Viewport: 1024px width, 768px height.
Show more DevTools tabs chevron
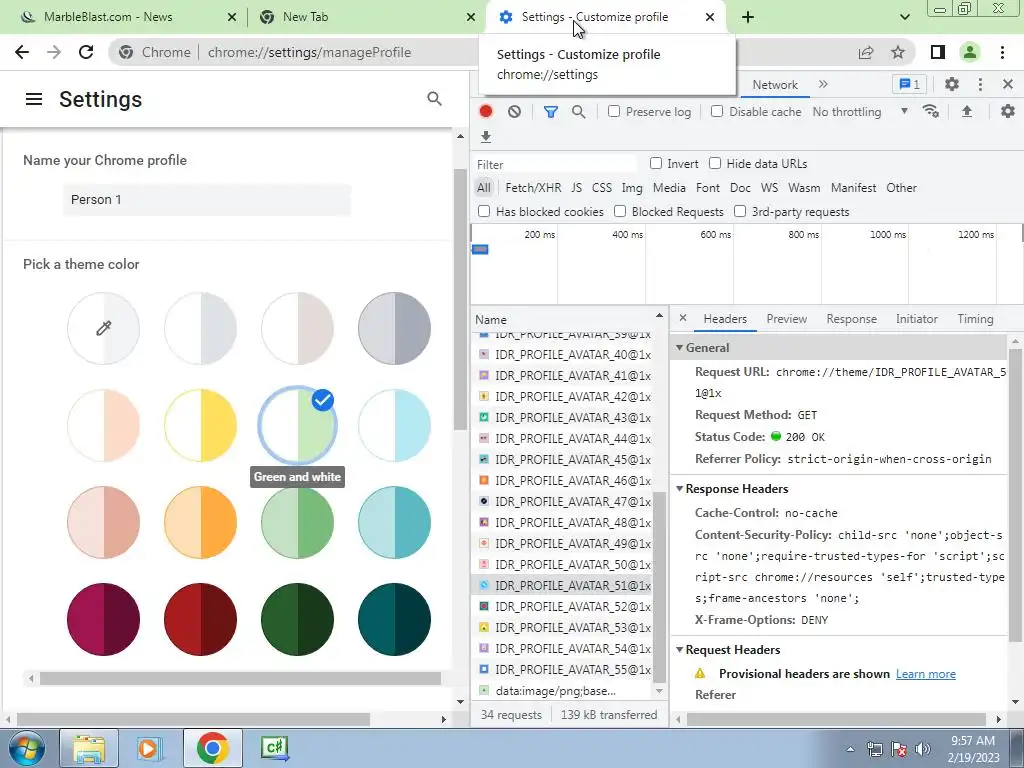823,84
